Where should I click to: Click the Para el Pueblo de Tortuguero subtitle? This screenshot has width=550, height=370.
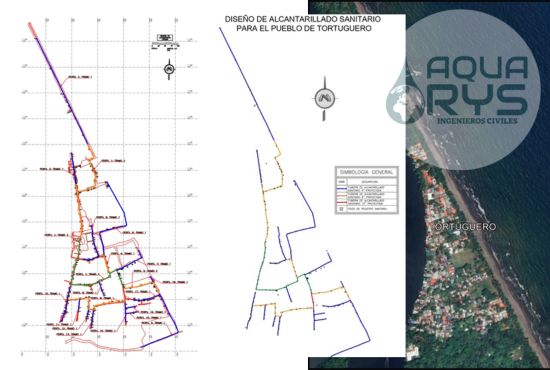tap(303, 28)
